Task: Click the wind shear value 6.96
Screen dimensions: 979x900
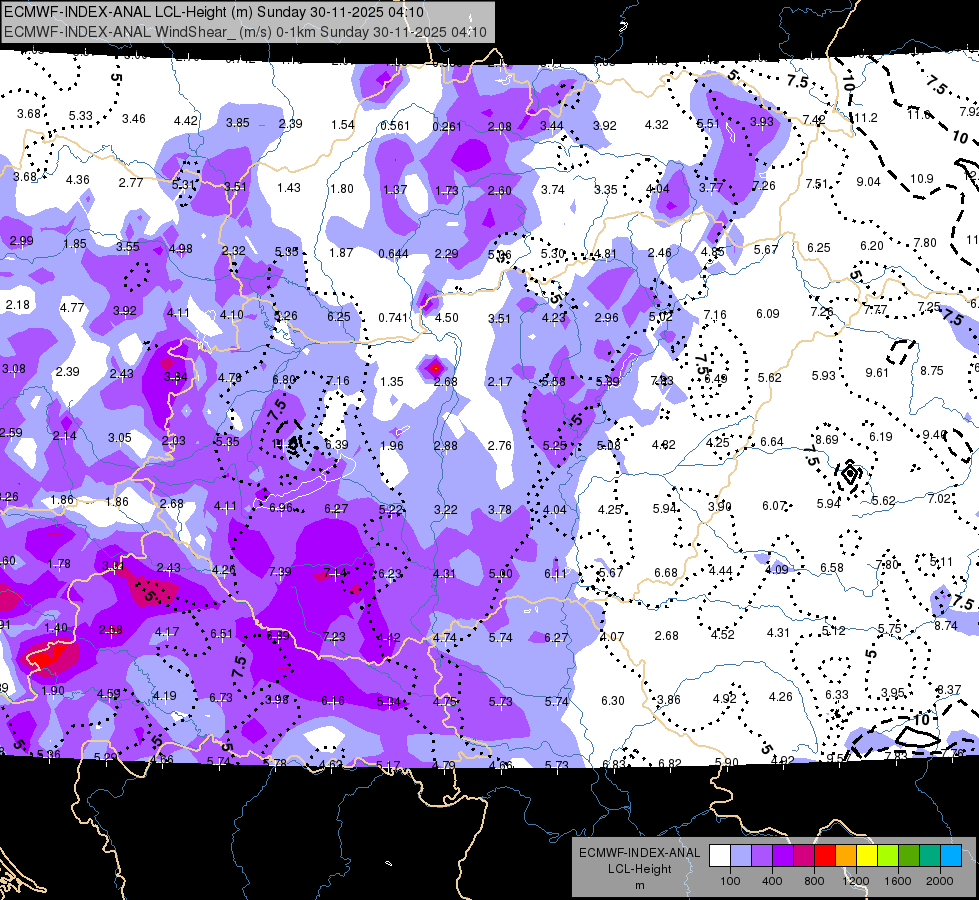Action: pos(281,508)
